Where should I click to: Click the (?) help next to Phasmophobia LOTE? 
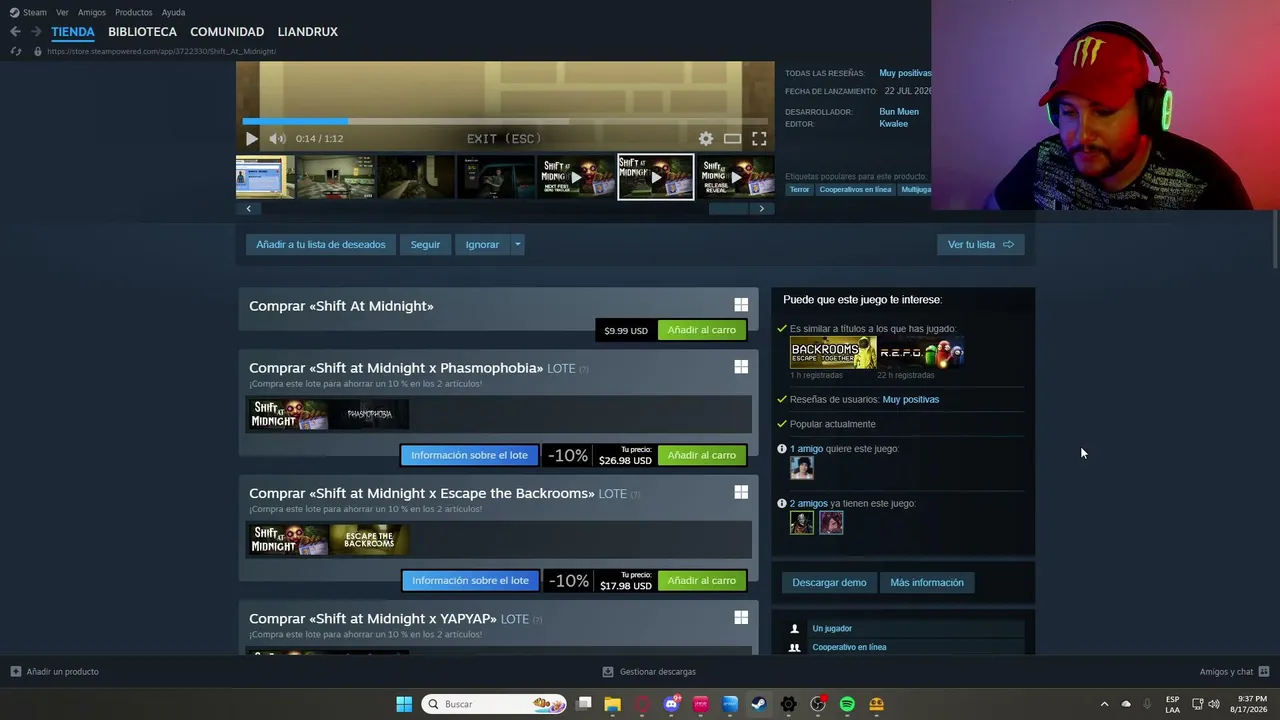584,369
